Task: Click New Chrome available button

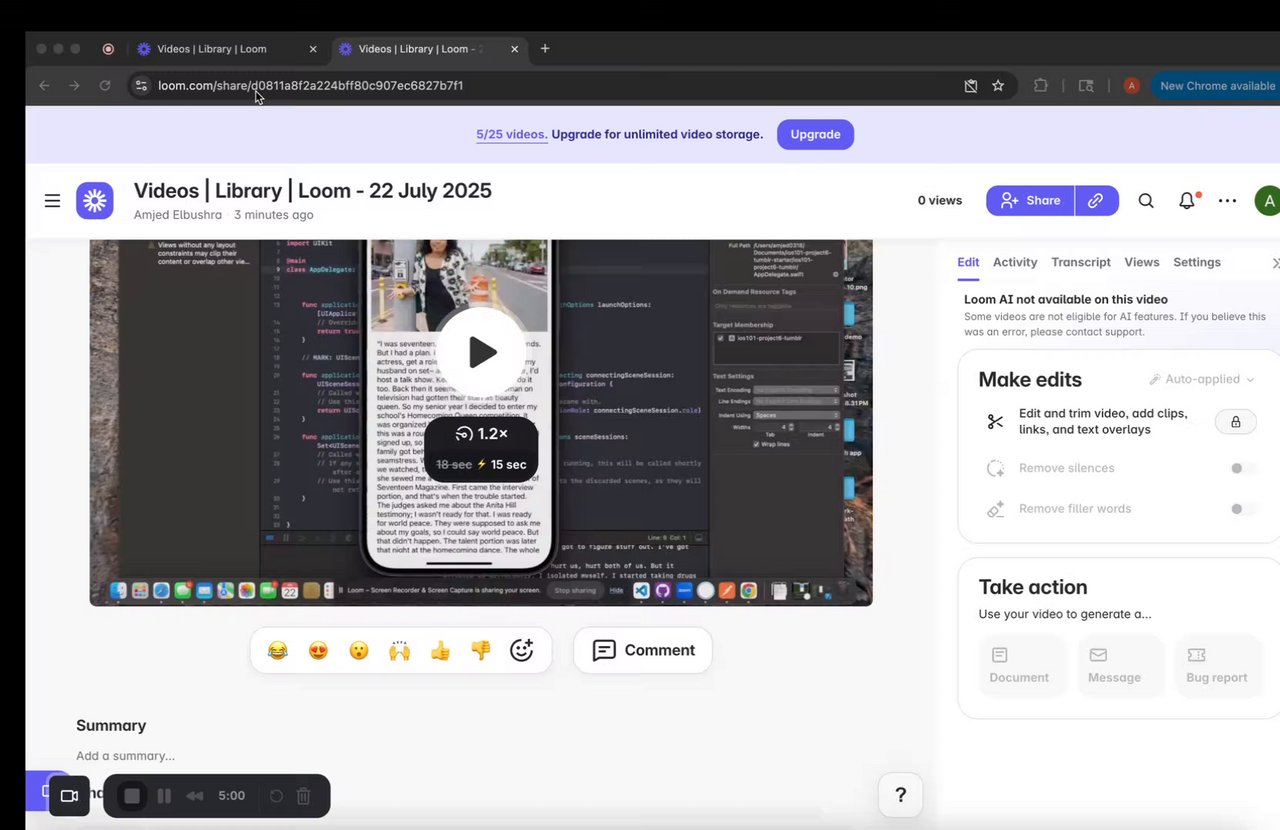Action: (1216, 86)
